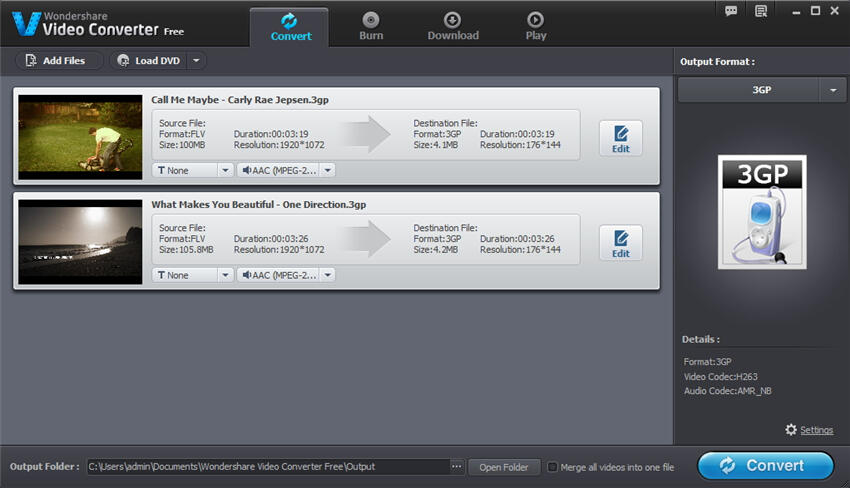The width and height of the screenshot is (850, 488).
Task: Open the feedback chat bubble icon
Action: (731, 11)
